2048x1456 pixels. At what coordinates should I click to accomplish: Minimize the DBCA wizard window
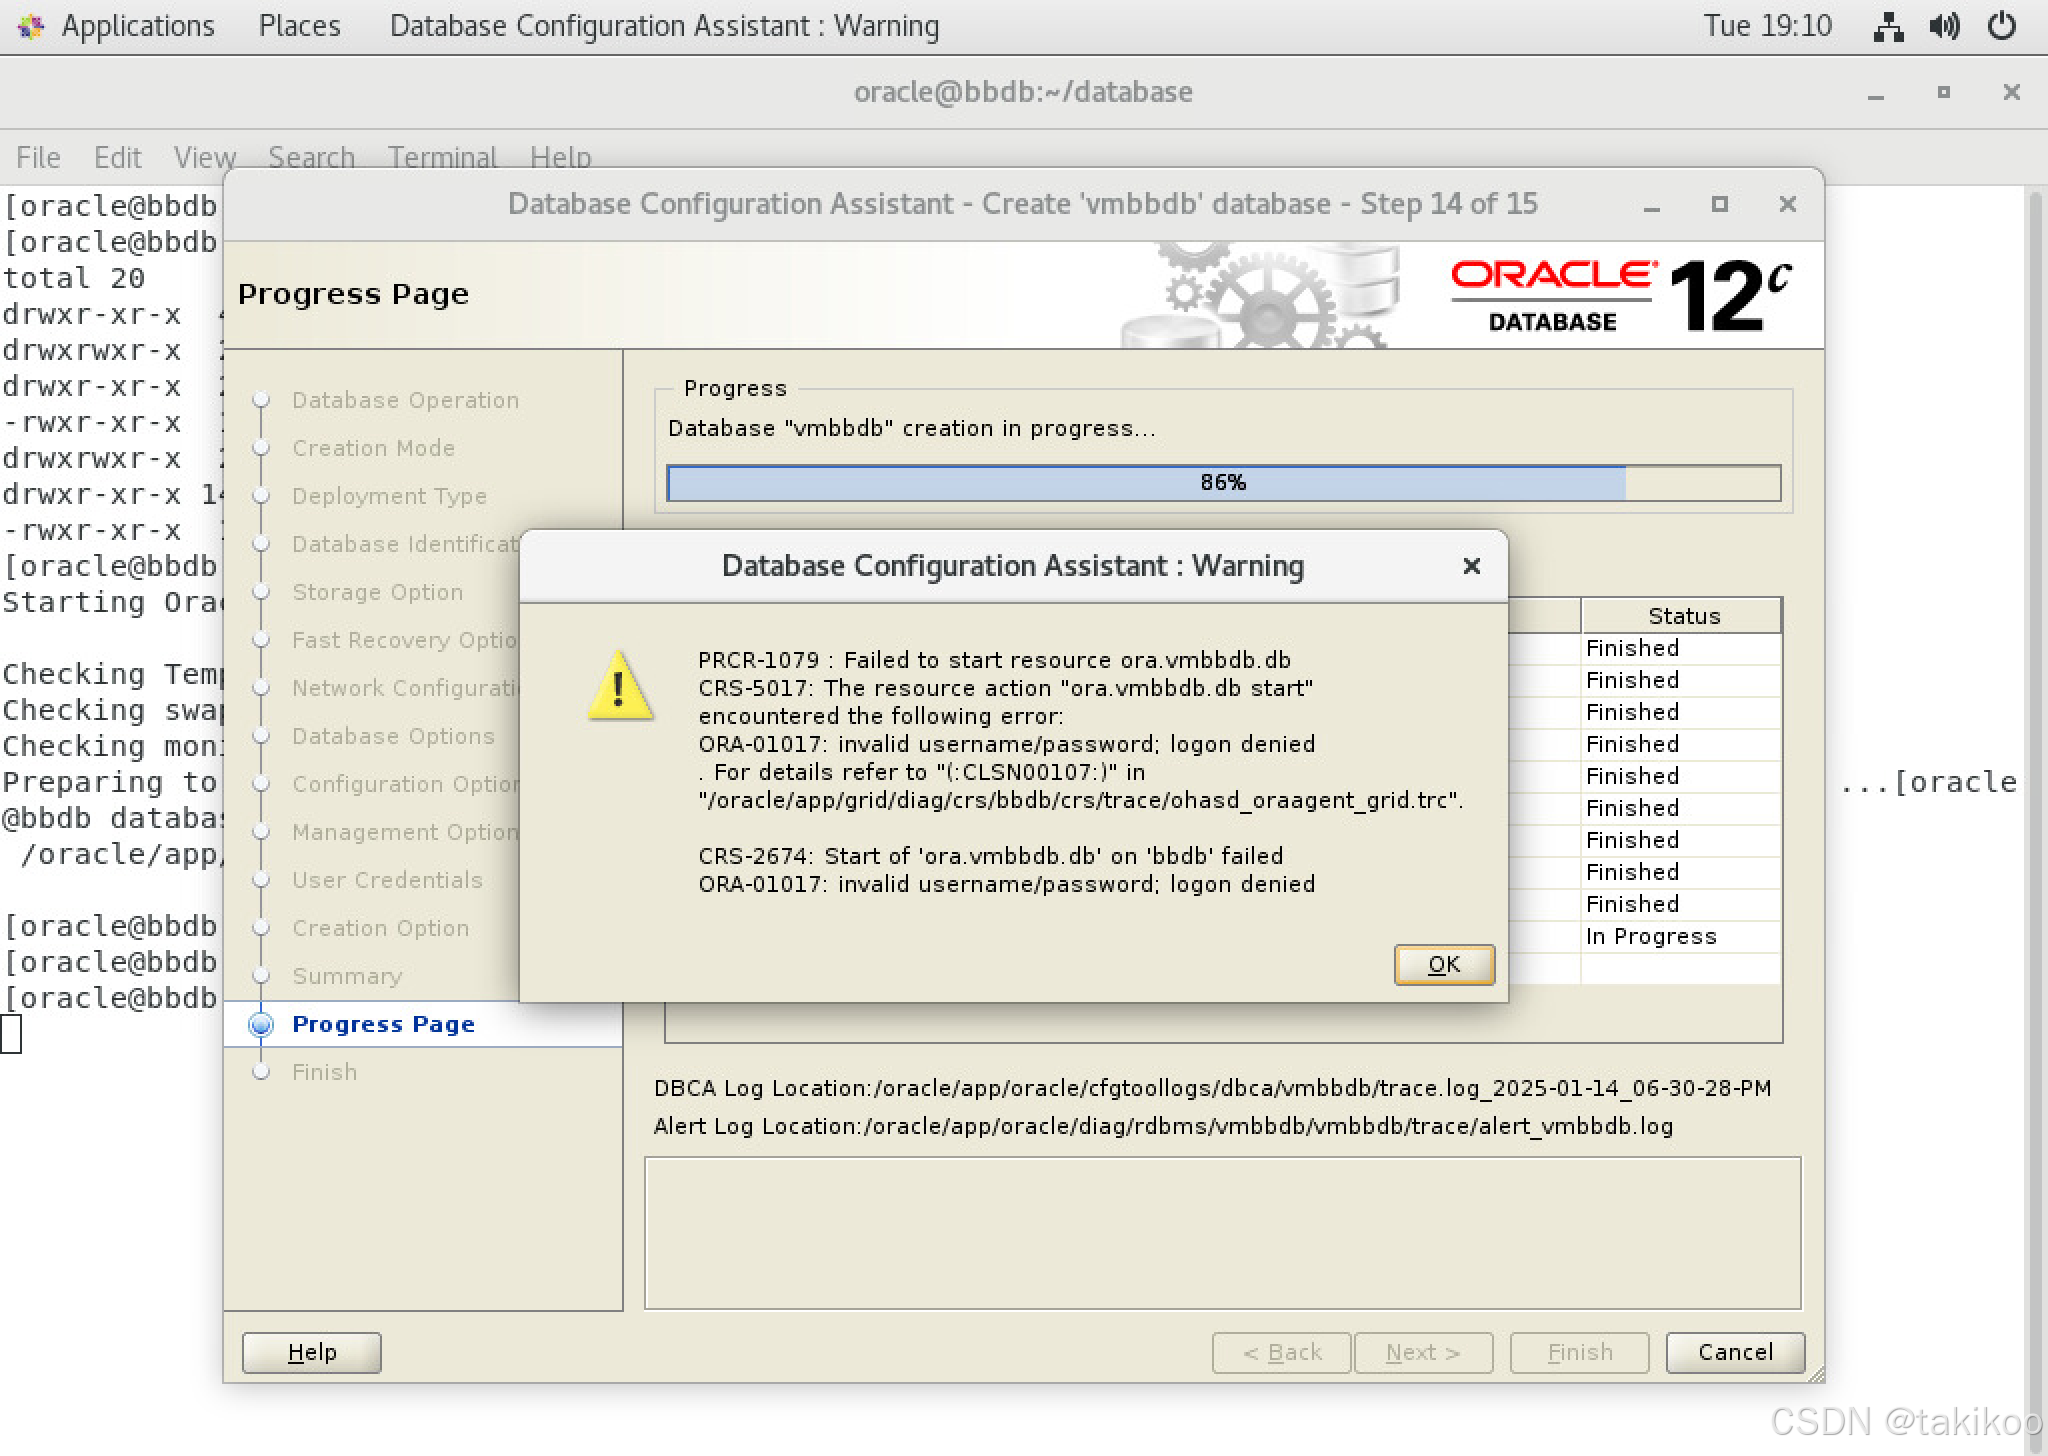[x=1652, y=206]
